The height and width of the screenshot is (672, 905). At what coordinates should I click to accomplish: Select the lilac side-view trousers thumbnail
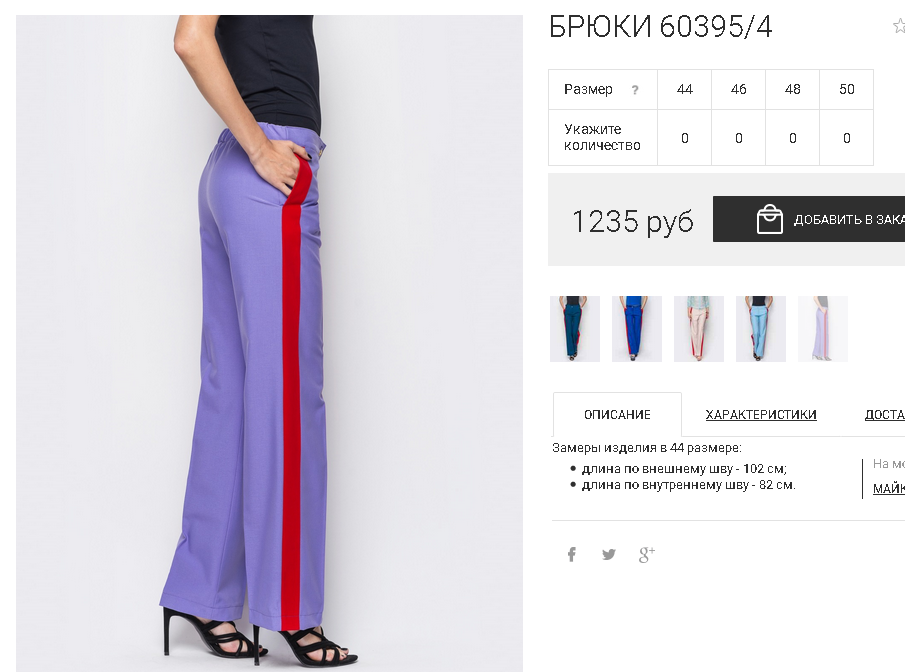tap(823, 329)
